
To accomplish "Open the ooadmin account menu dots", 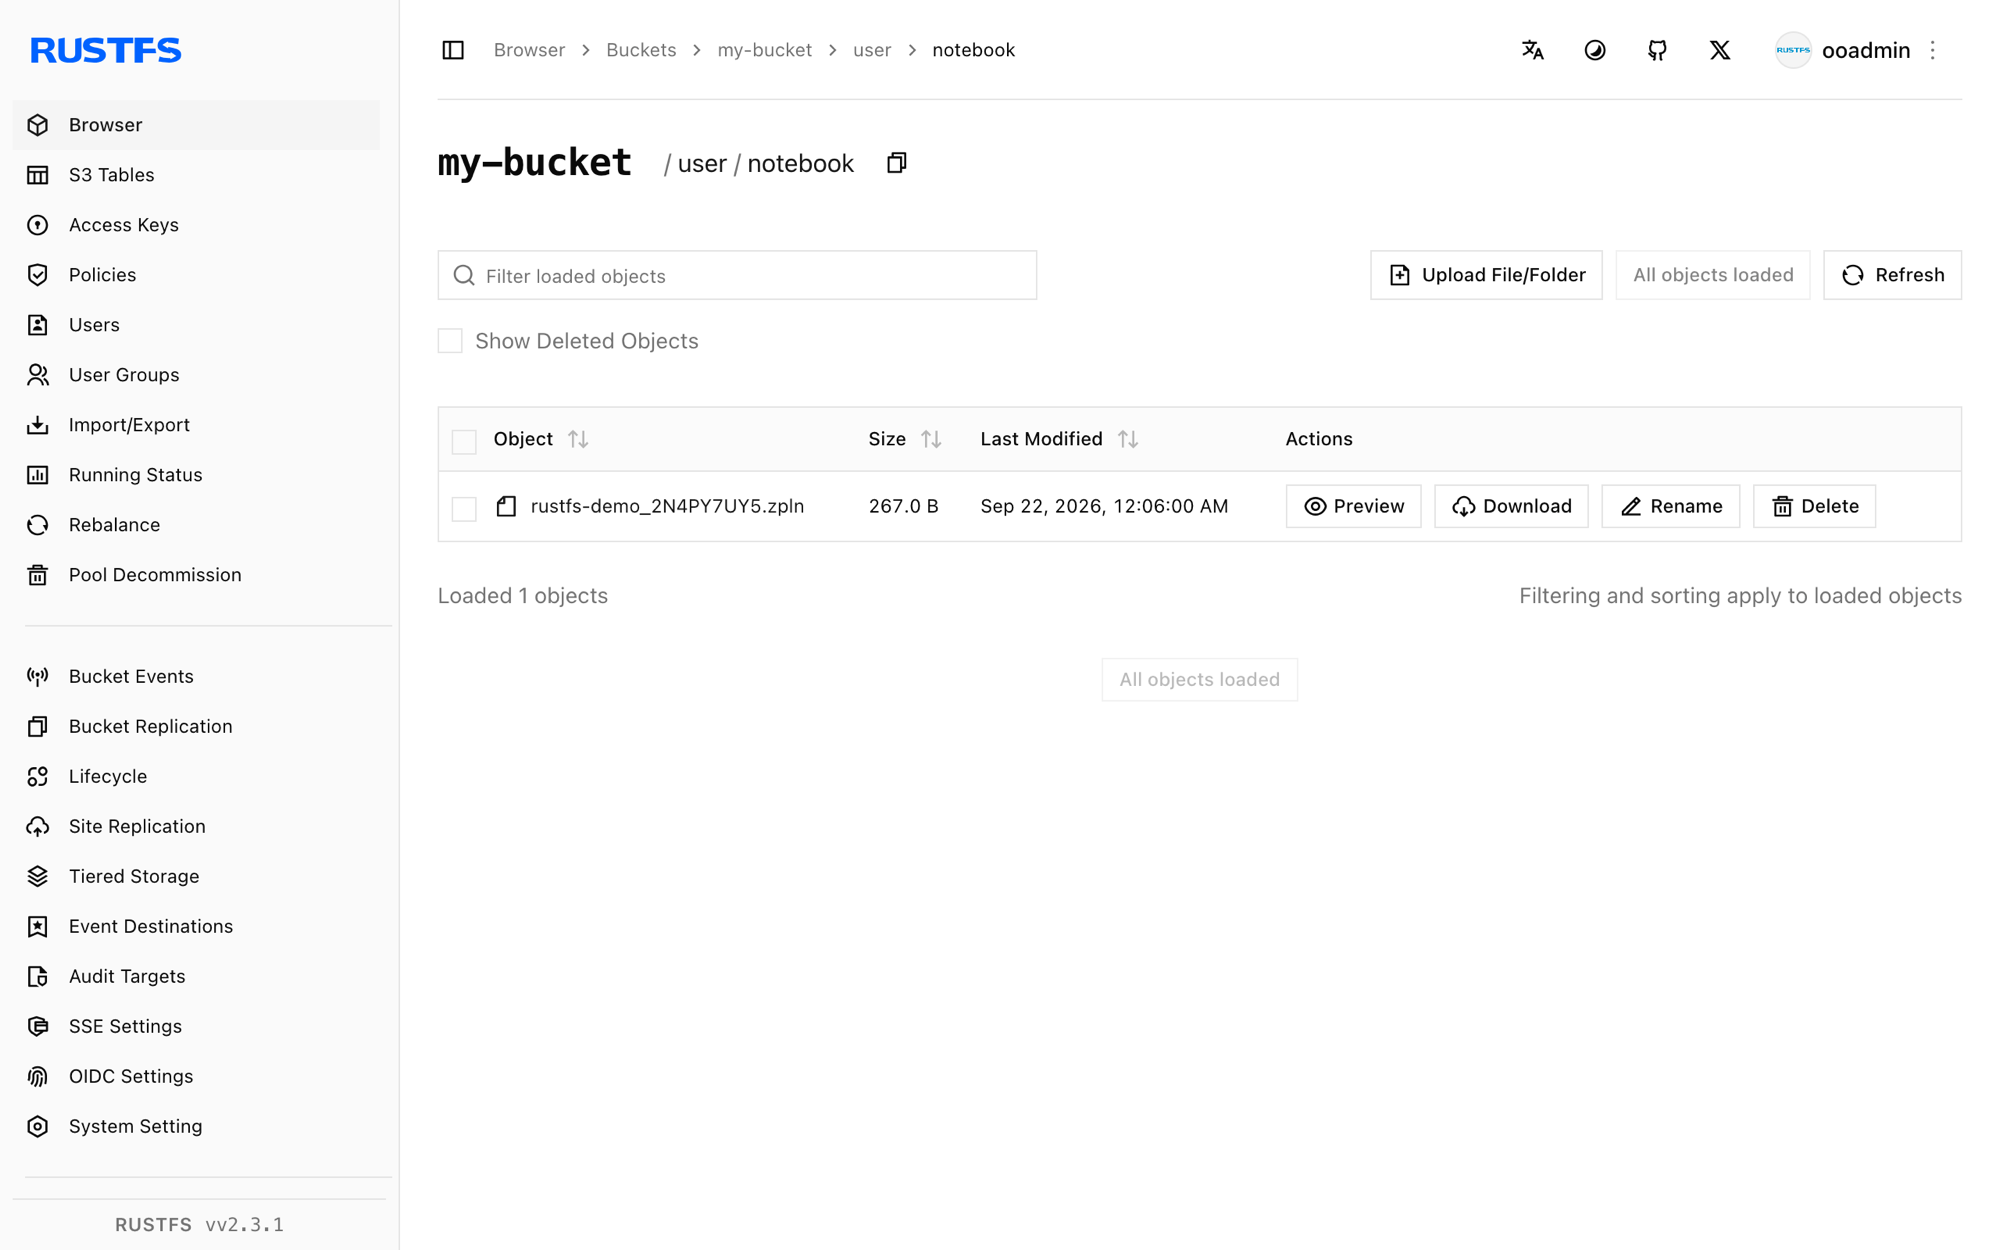I will click(x=1933, y=50).
